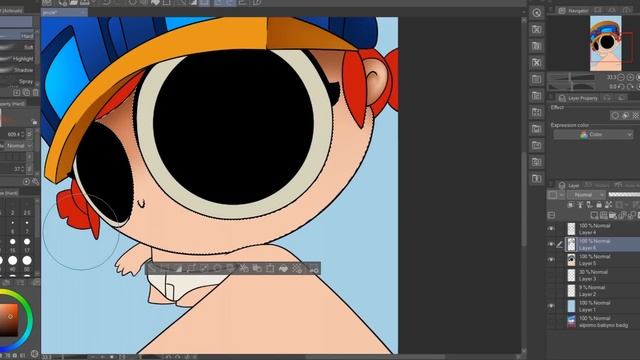Screen dimensions: 640x360
Task: Select the Highlight sub tool
Action: coord(17,59)
